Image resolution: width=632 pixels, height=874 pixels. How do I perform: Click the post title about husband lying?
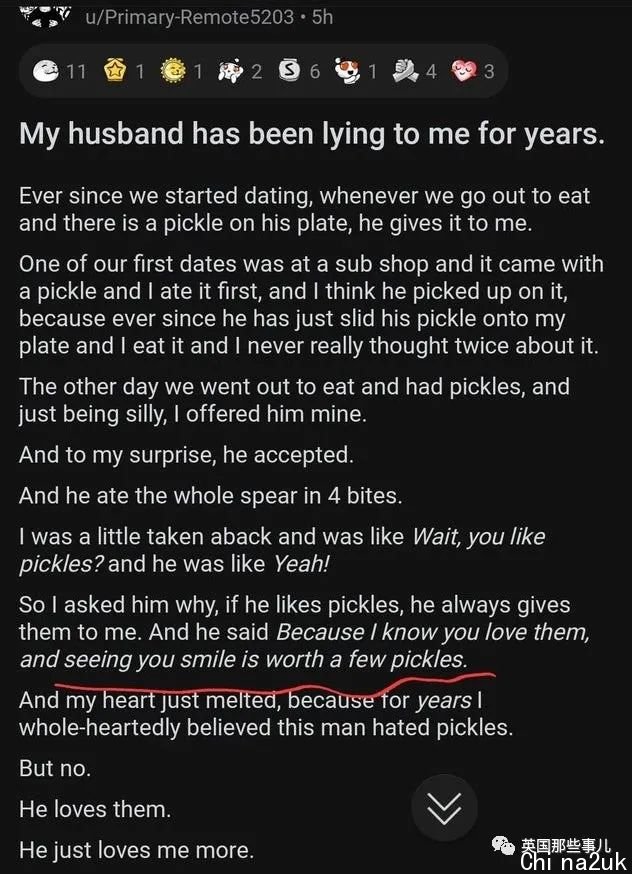(x=312, y=134)
